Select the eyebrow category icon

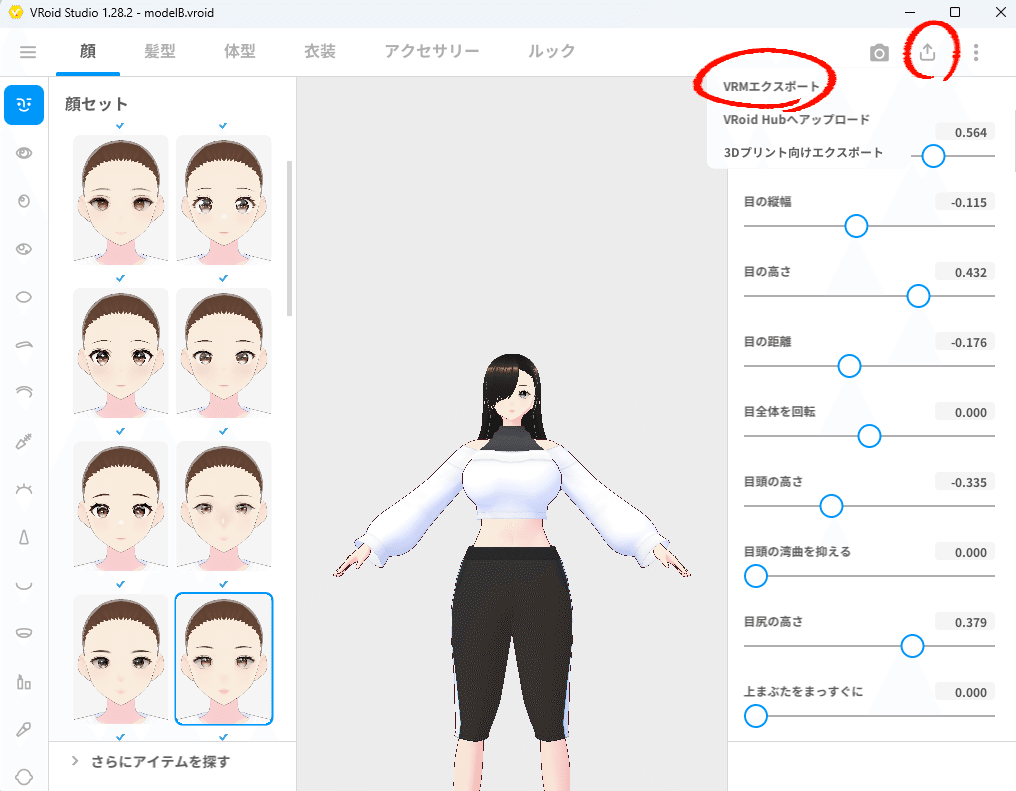[24, 345]
